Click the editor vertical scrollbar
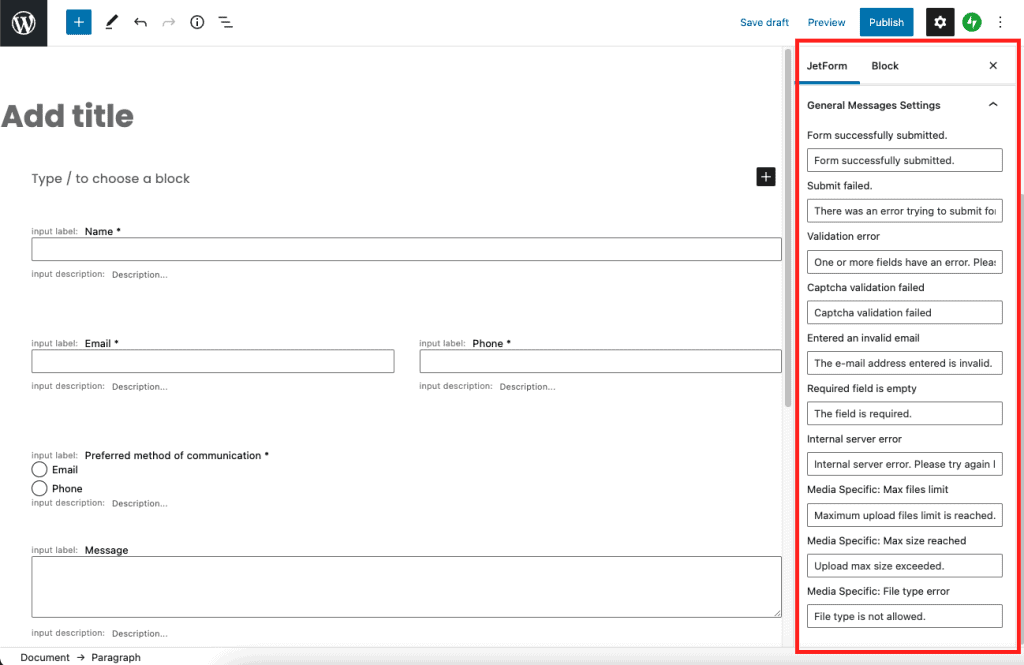The image size is (1024, 665). (x=788, y=229)
